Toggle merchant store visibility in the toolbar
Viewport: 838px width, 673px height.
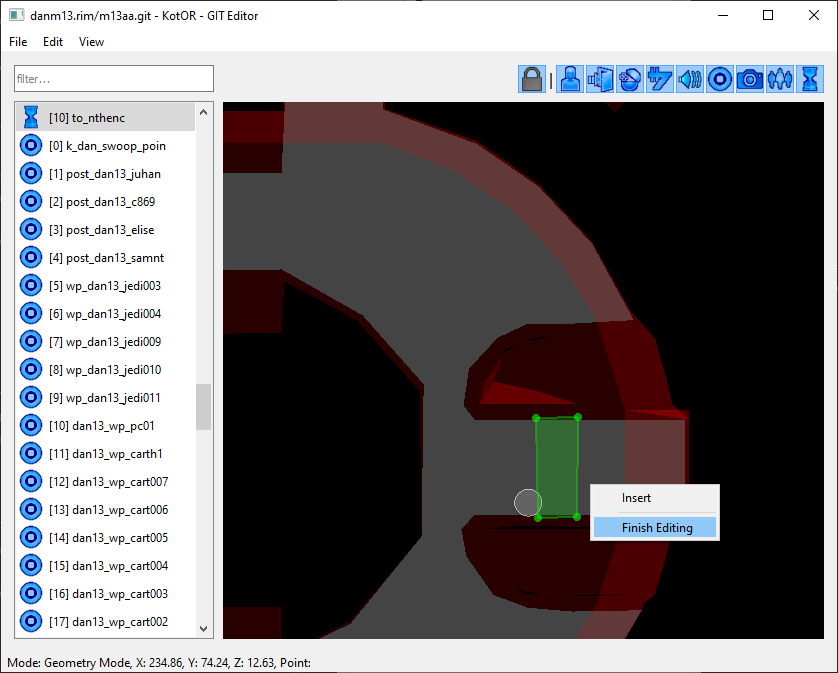pos(660,79)
